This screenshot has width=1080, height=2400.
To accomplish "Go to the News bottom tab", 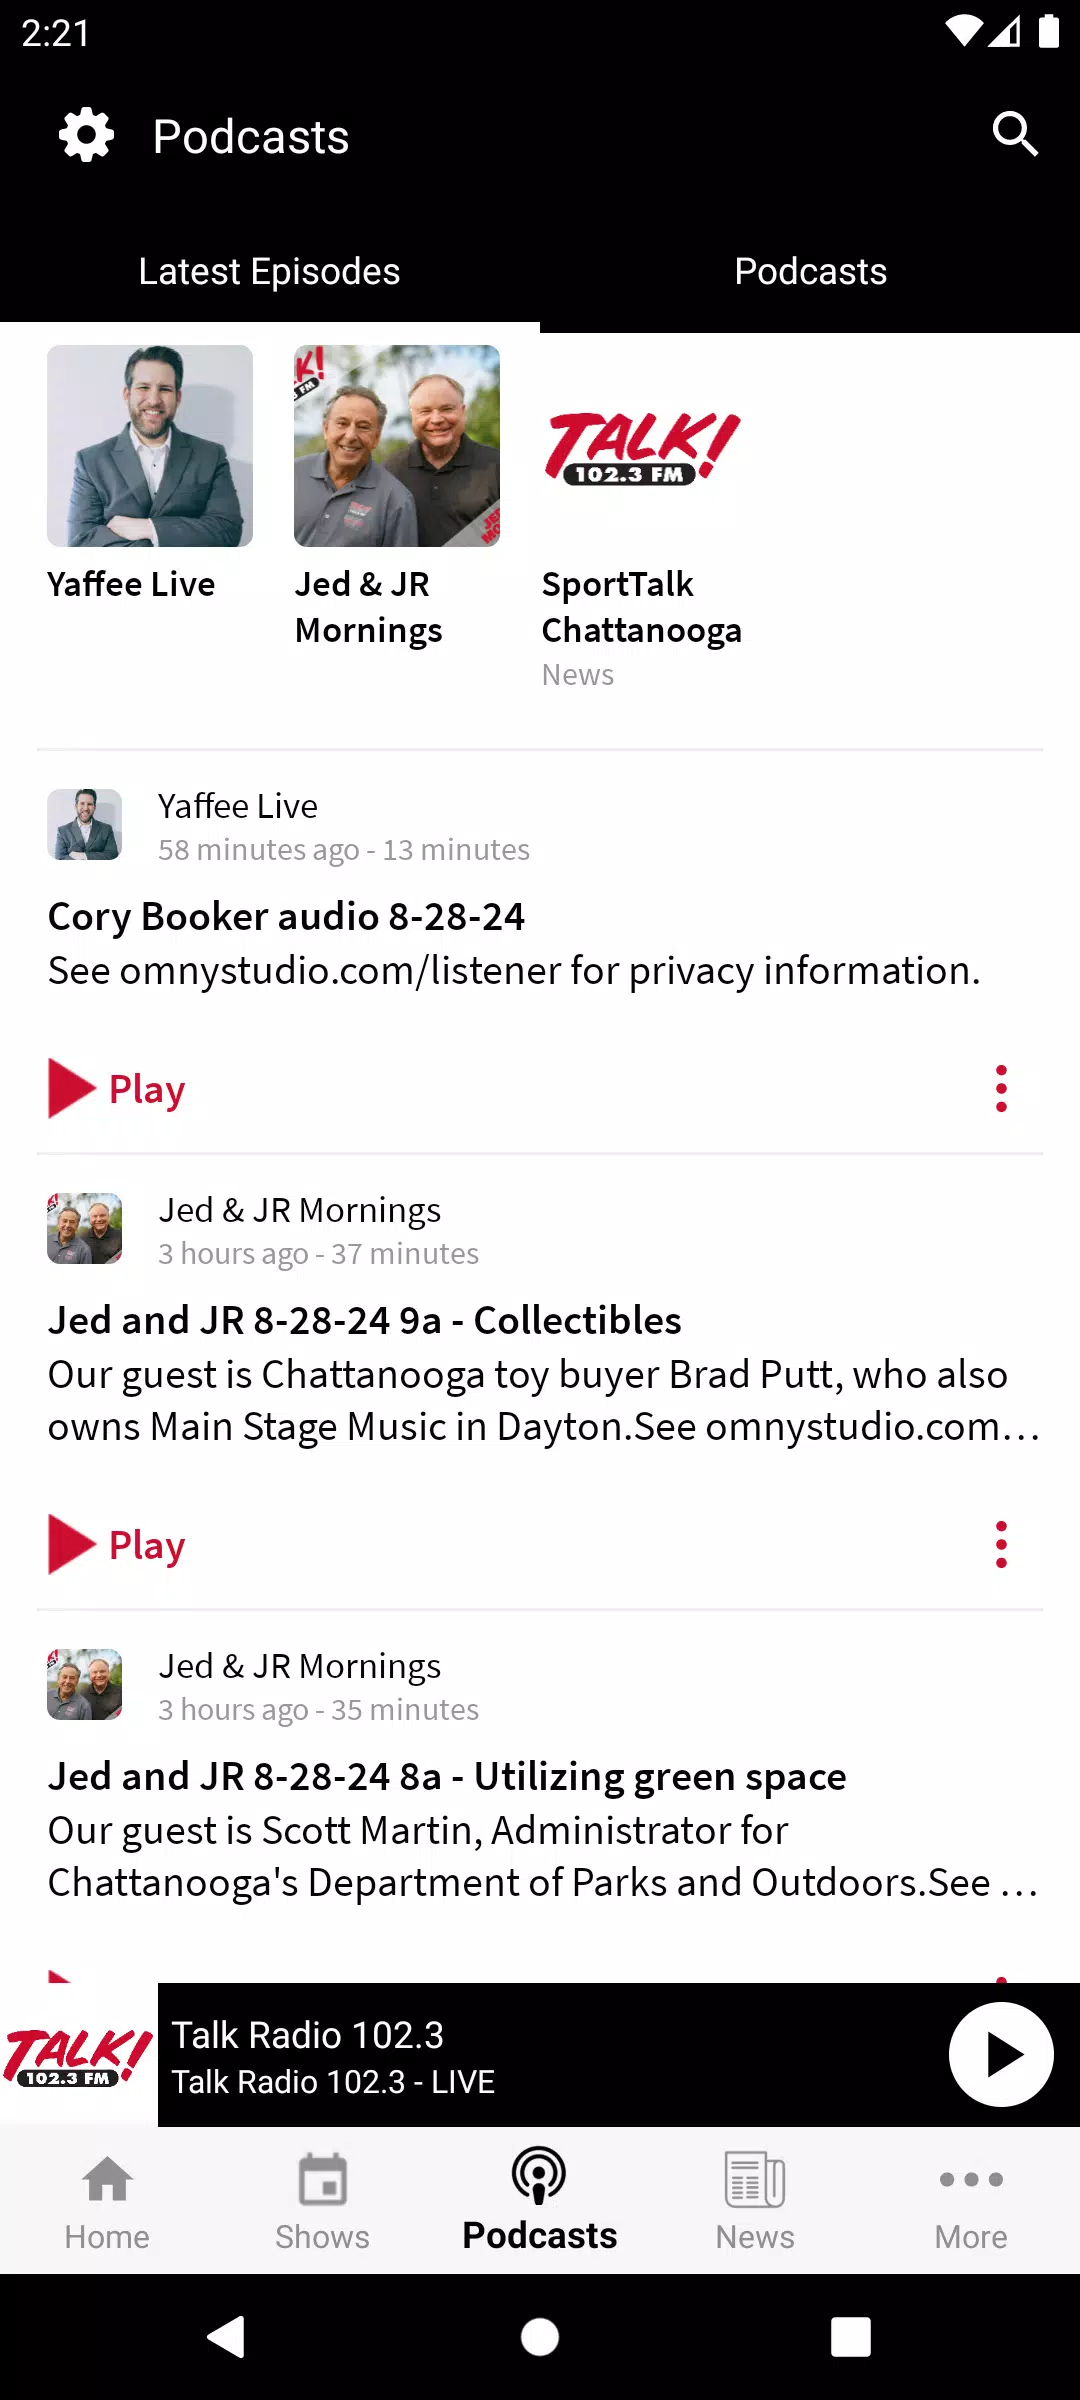I will [x=755, y=2201].
